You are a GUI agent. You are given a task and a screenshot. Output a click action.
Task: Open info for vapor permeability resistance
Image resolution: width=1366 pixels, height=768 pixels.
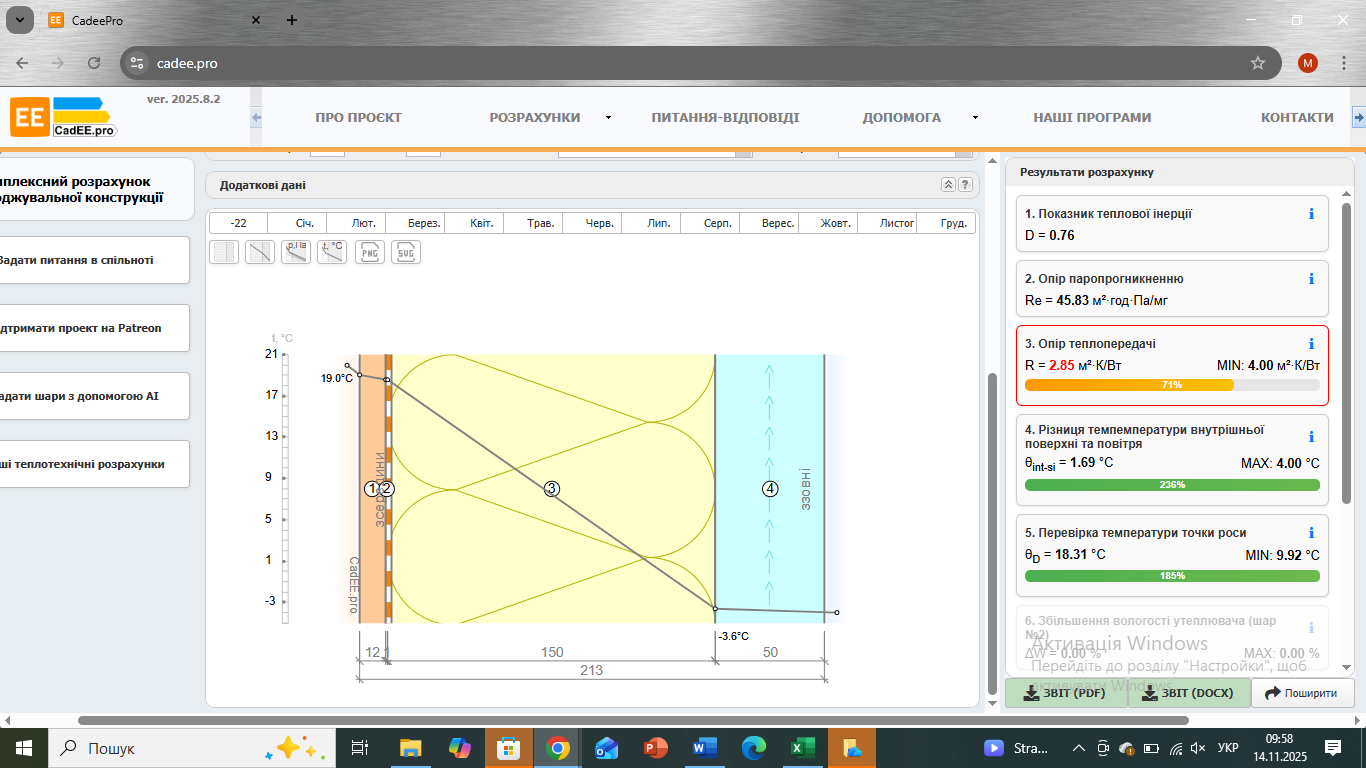coord(1311,279)
